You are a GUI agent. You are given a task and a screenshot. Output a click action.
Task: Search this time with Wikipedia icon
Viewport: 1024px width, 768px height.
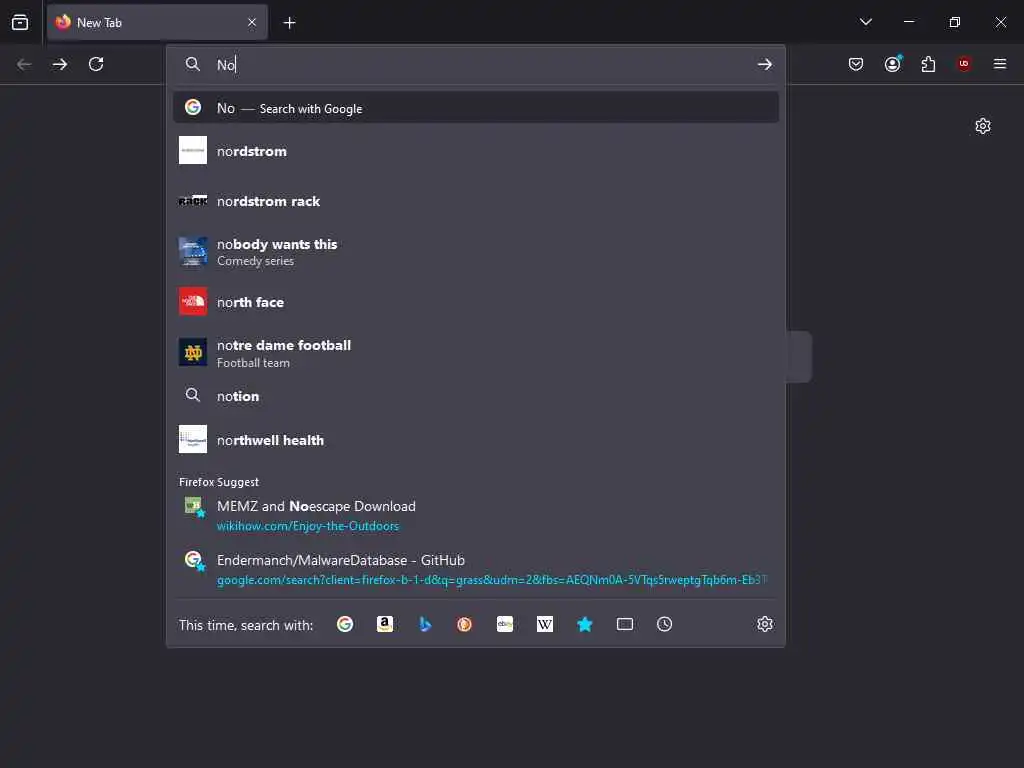tap(545, 624)
